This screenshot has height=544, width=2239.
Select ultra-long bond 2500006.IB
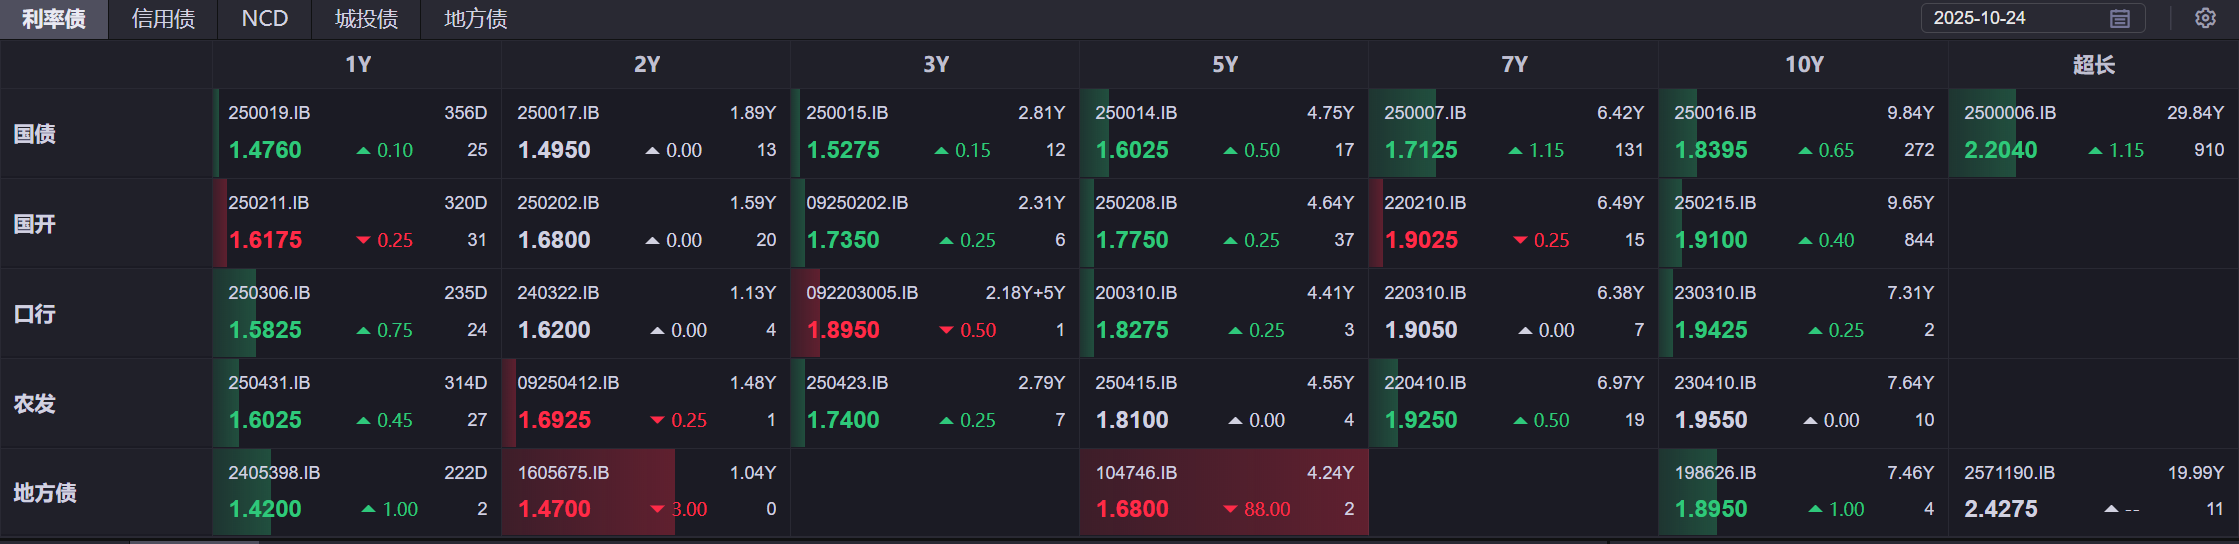pyautogui.click(x=2010, y=113)
